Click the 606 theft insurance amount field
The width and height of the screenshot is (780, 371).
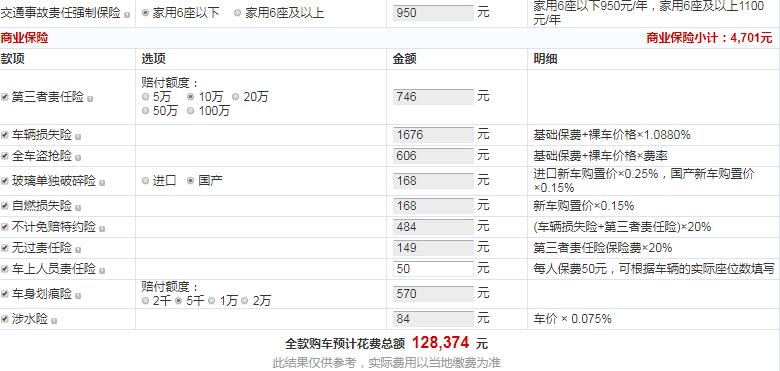(433, 156)
